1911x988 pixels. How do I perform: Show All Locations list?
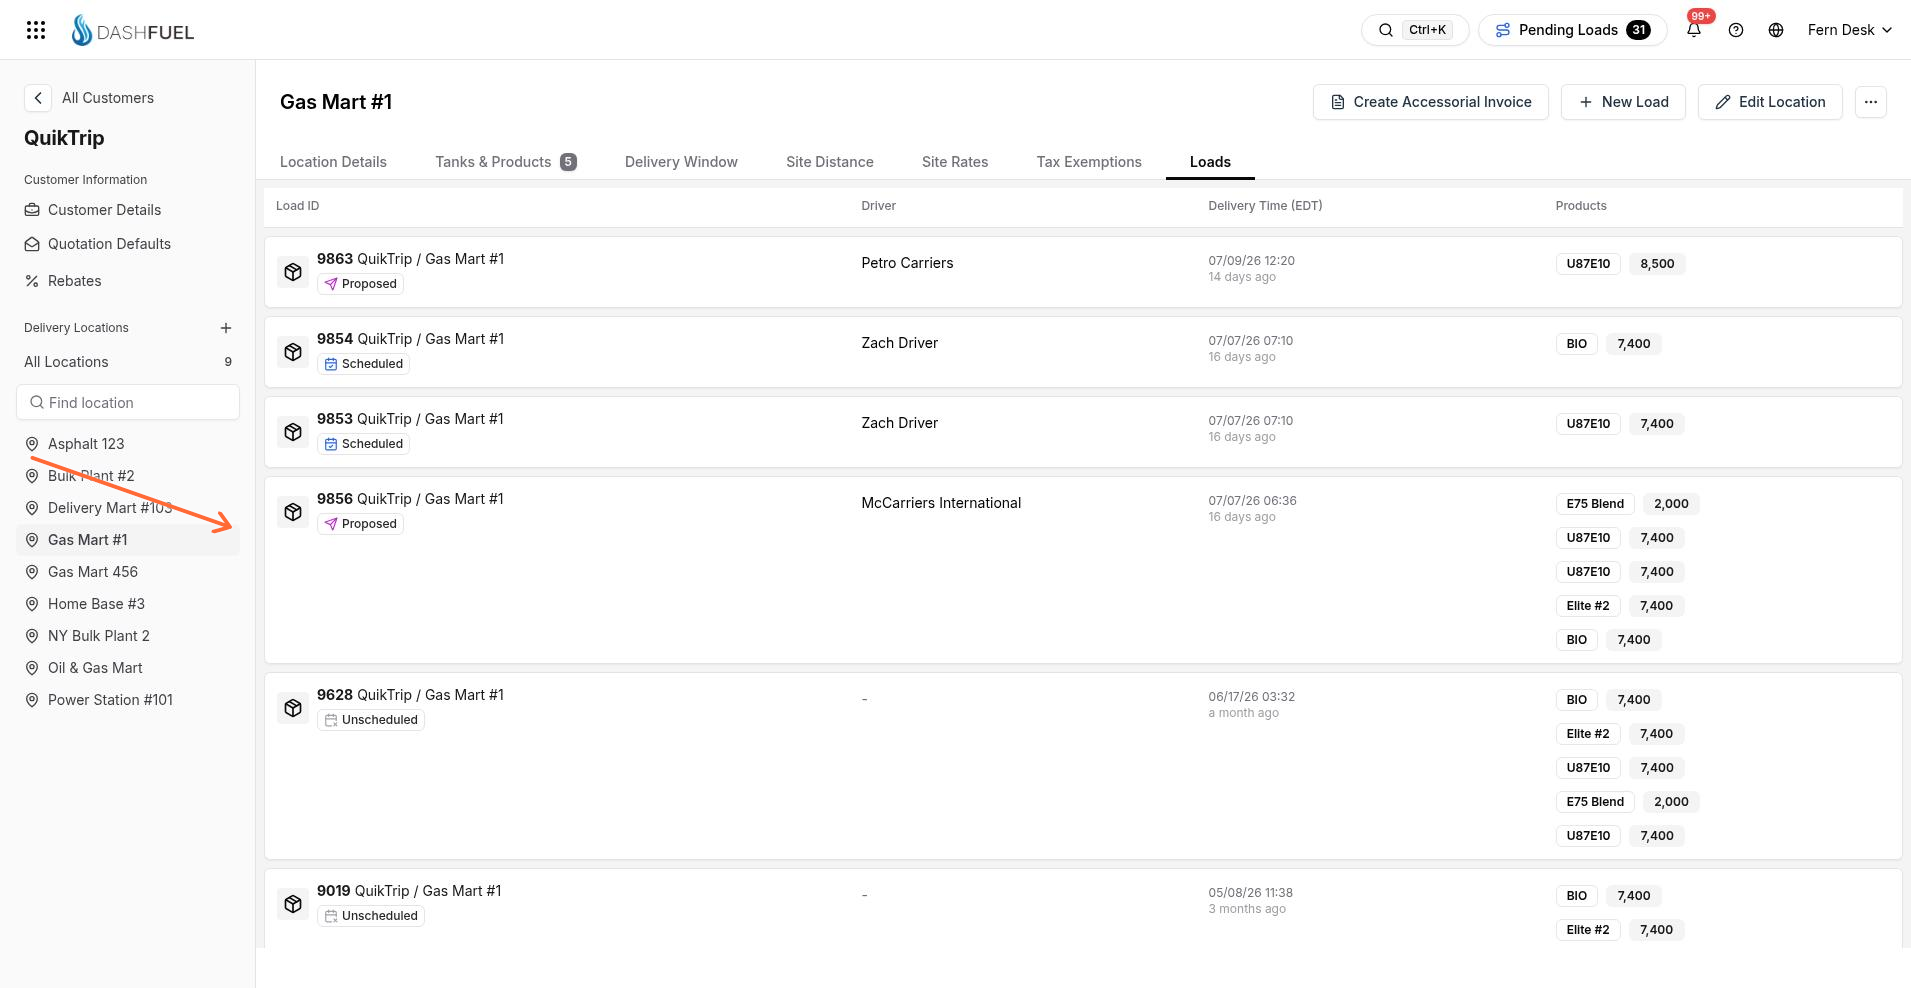(128, 362)
